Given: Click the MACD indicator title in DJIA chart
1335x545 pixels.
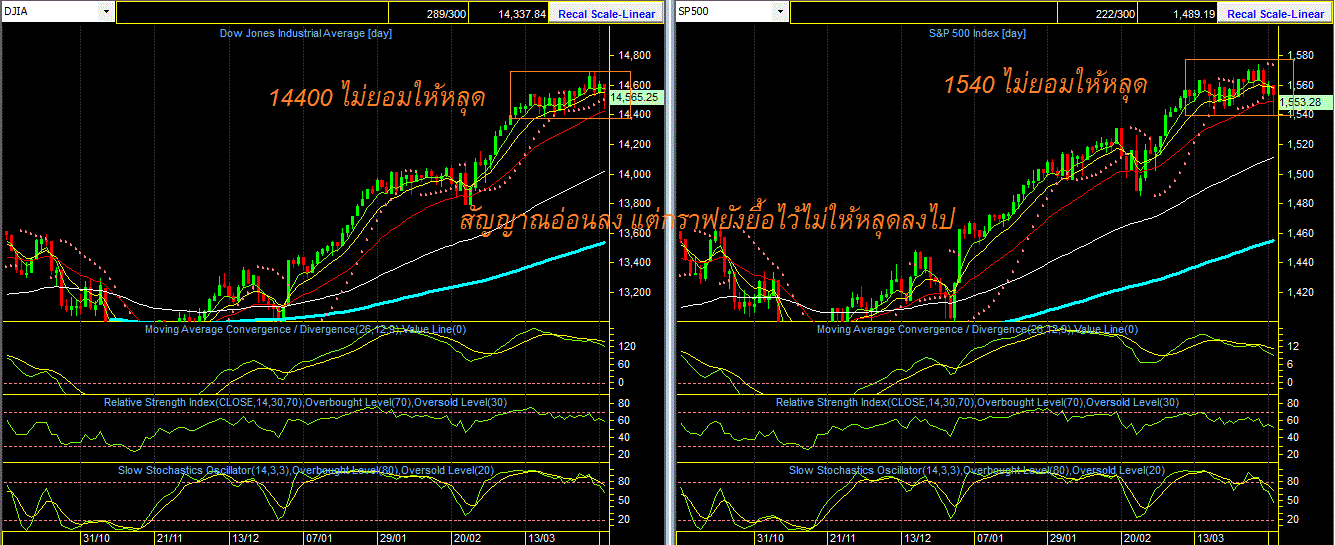Looking at the screenshot, I should point(305,329).
